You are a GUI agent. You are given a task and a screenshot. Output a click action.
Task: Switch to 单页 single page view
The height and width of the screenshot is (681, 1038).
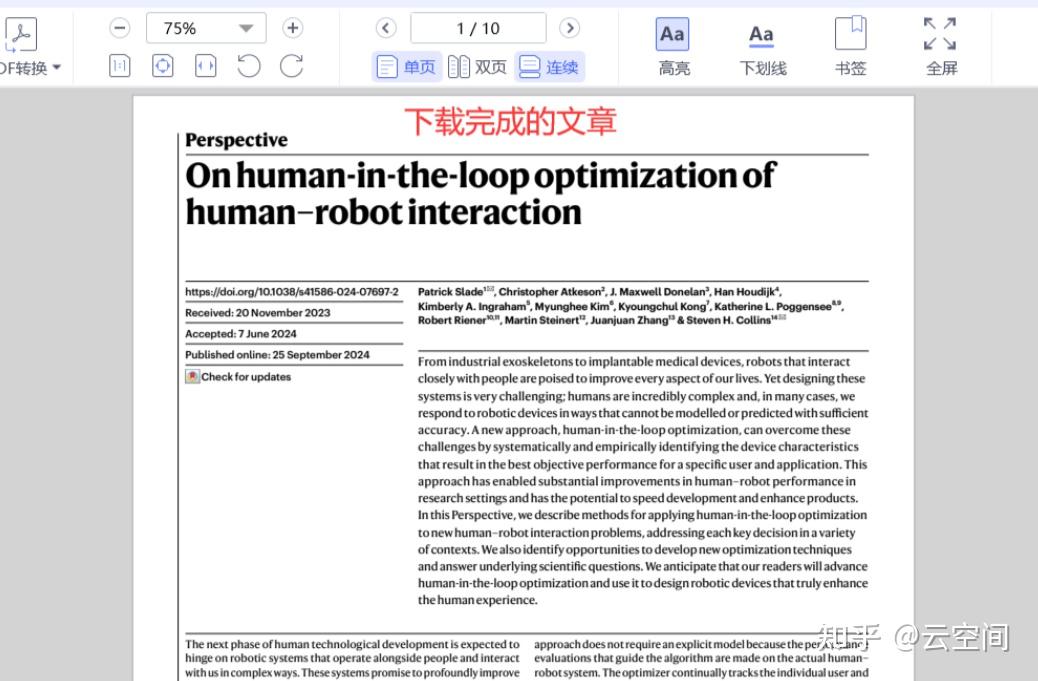[406, 67]
